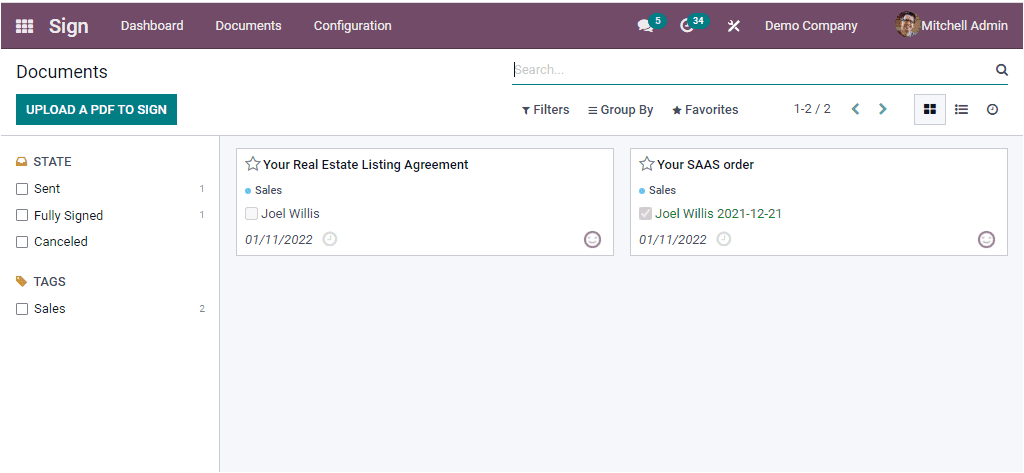
Task: Open the activities clock icon in navbar
Action: click(687, 26)
